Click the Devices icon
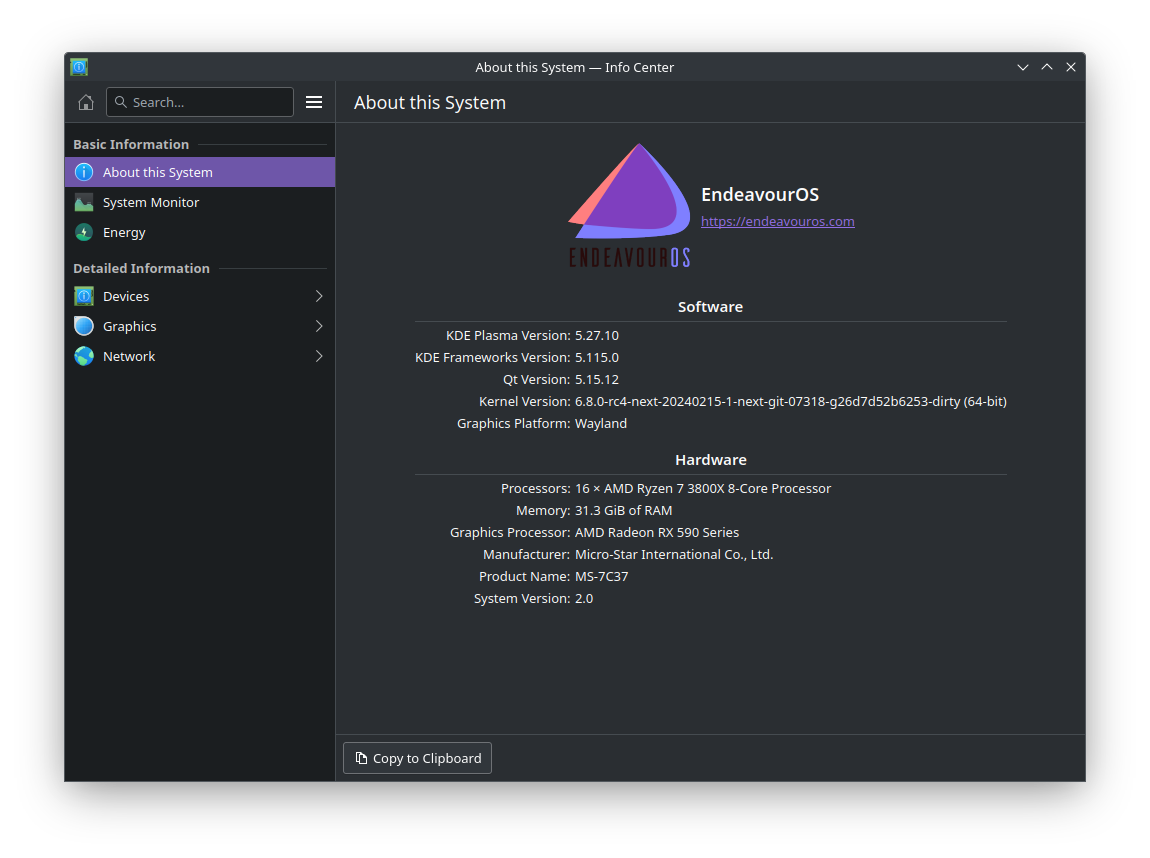 click(x=84, y=296)
